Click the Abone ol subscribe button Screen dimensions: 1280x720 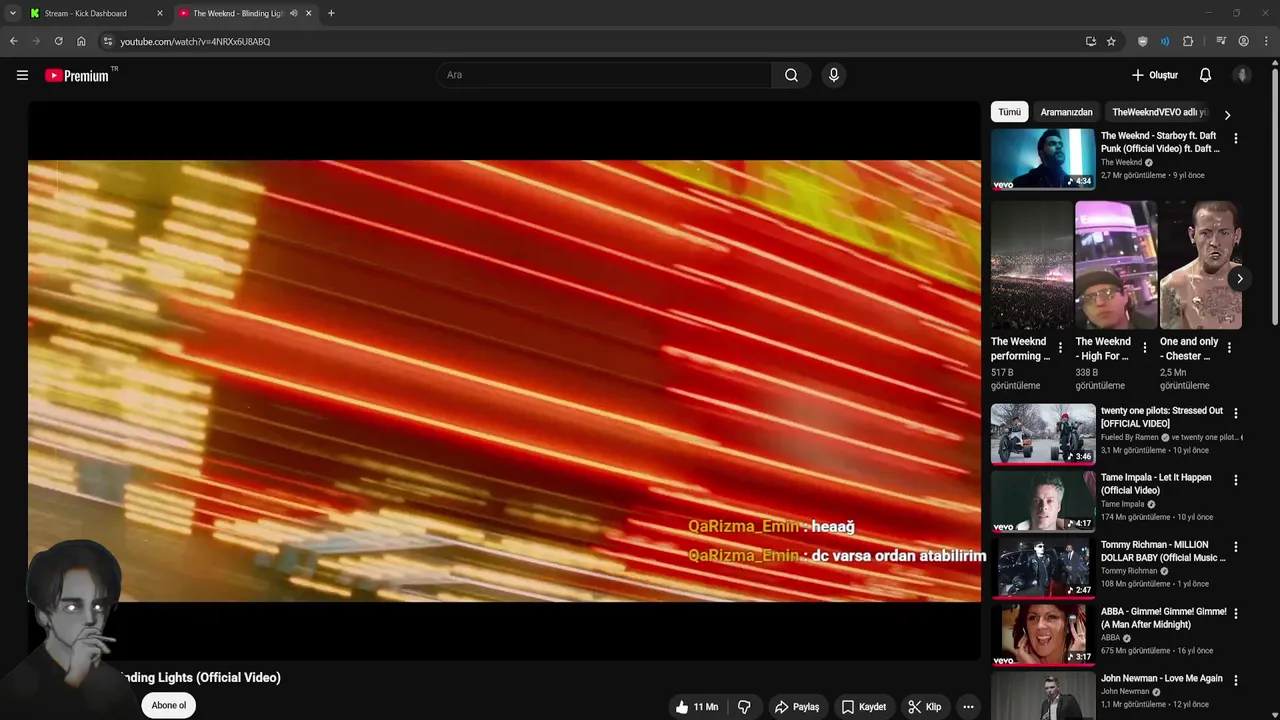point(168,705)
